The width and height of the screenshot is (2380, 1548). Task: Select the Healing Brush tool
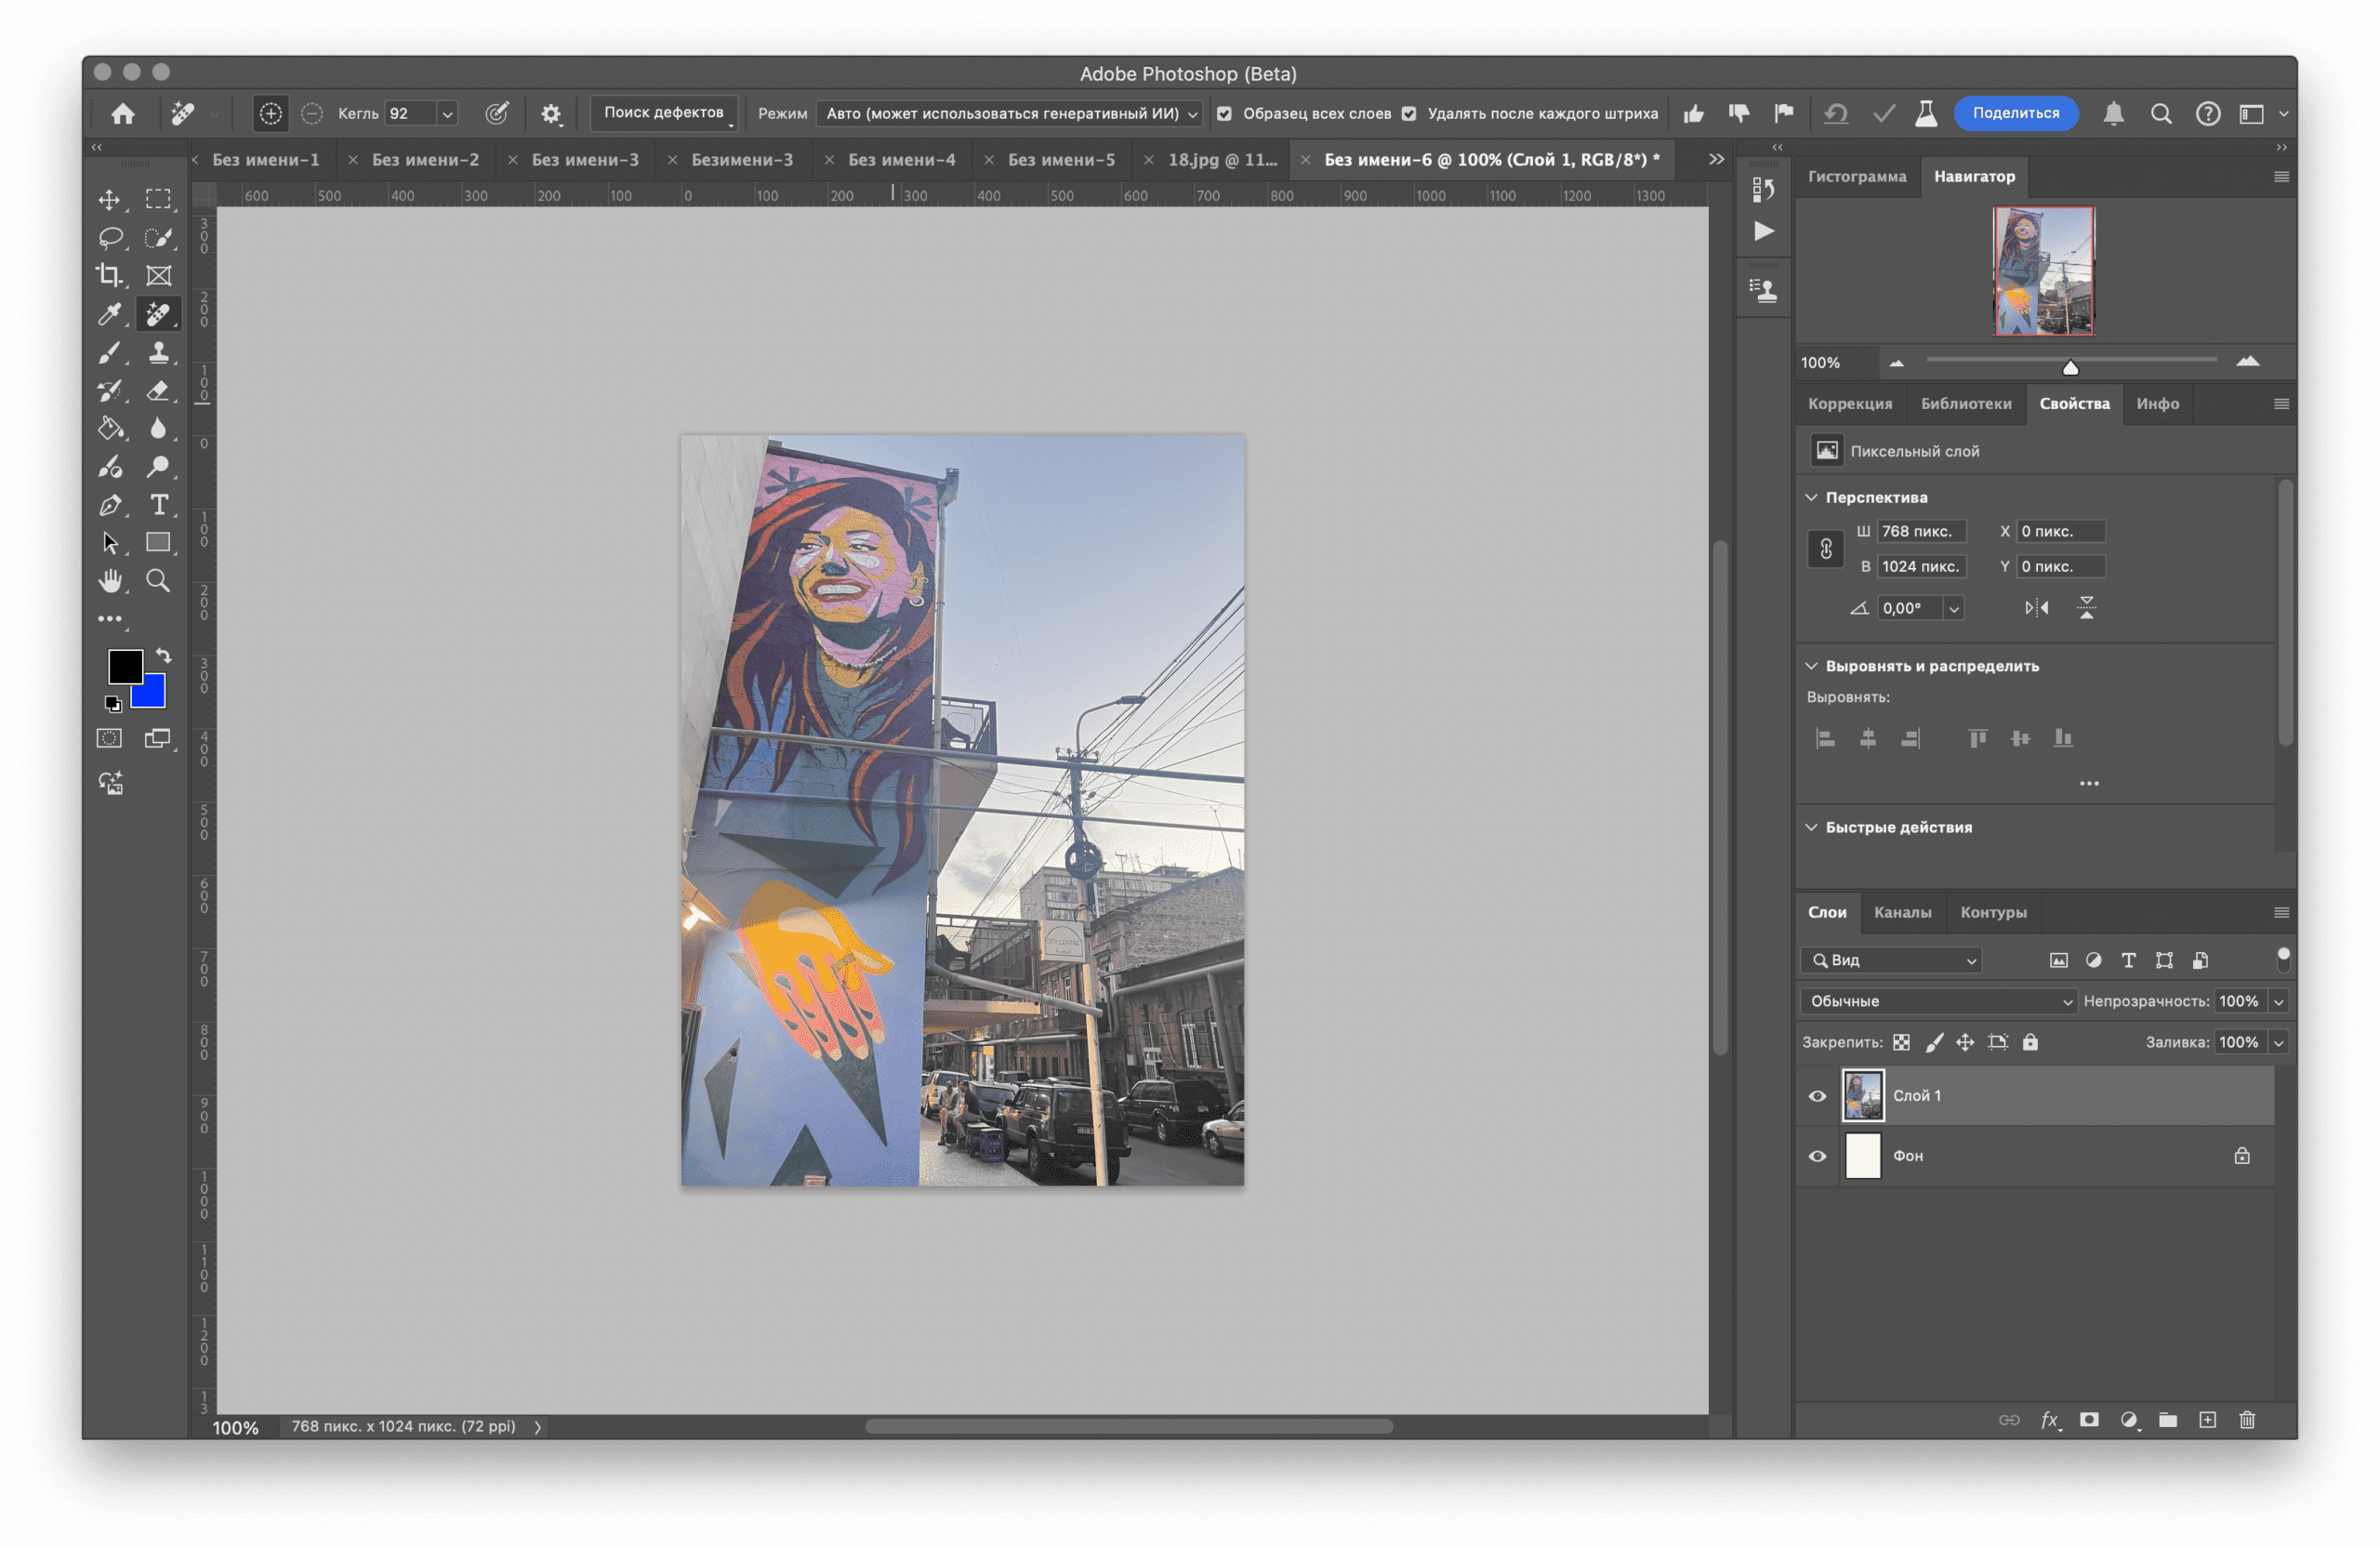(x=160, y=314)
